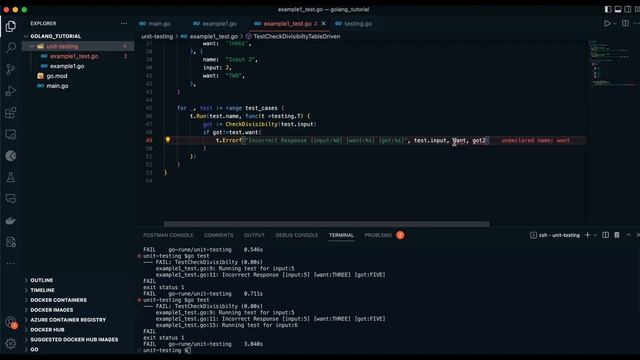Screen dimensions: 640x360
Task: Toggle the primary sidebar layout icon
Action: click(608, 9)
